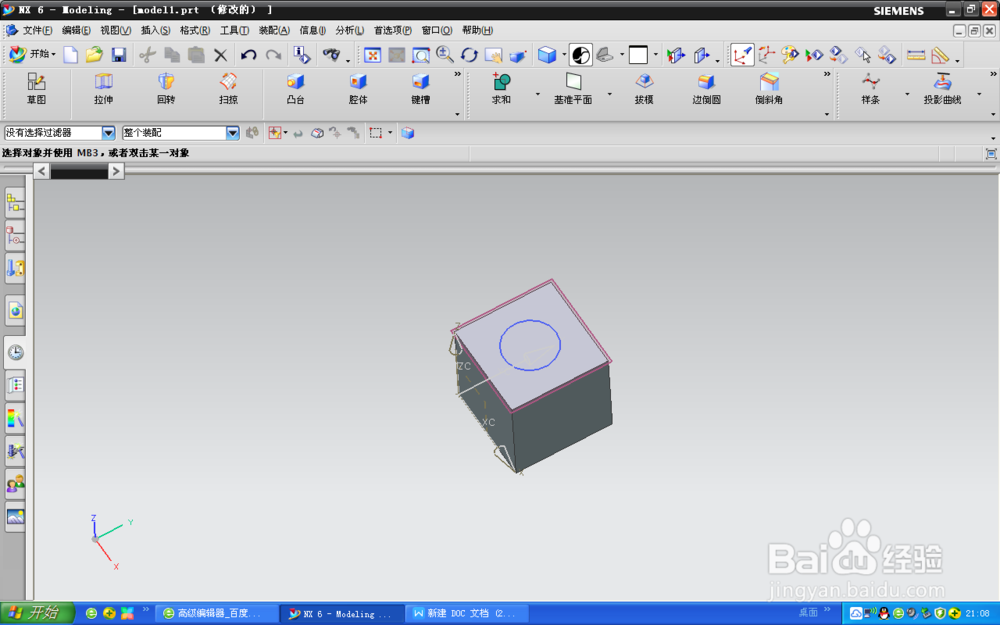Open the 分析(L) menu
Image resolution: width=1000 pixels, height=625 pixels.
click(x=349, y=30)
